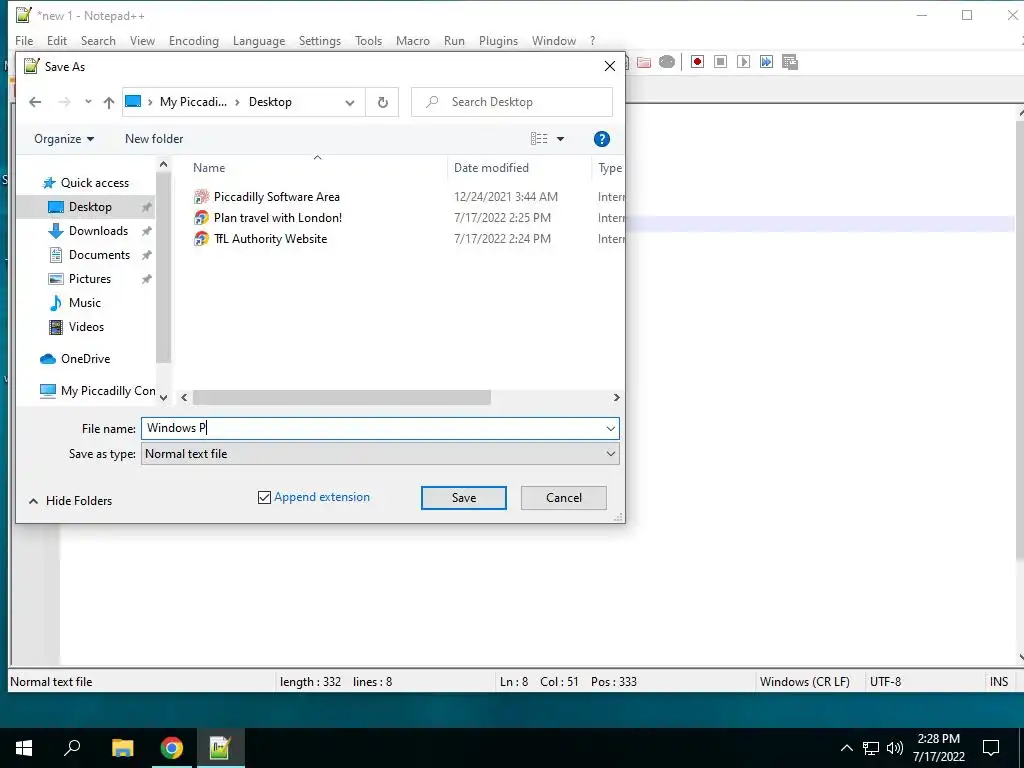Click the Monitoring eye icon in Notepad++ toolbar
Screen dimensions: 1024x768
(667, 62)
